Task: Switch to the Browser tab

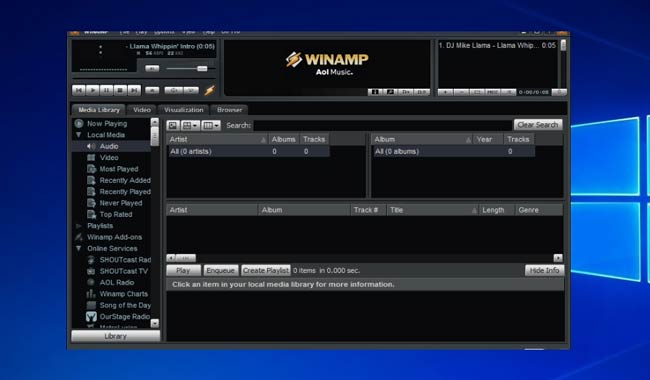Action: (x=229, y=110)
